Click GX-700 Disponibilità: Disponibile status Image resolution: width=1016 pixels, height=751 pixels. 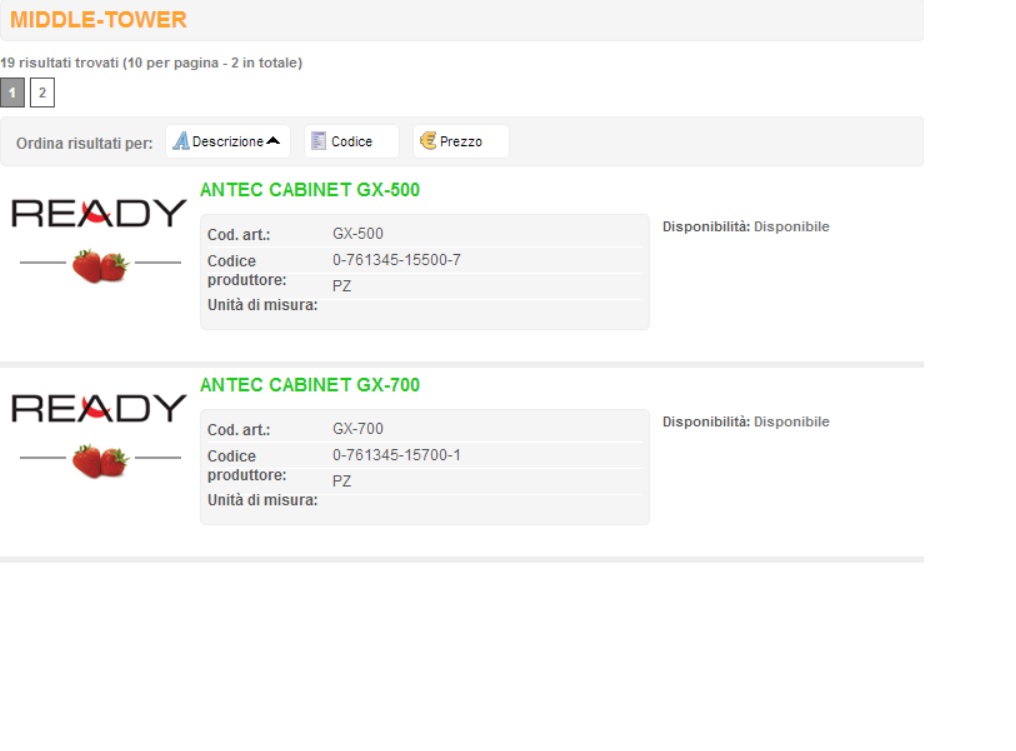click(x=746, y=422)
